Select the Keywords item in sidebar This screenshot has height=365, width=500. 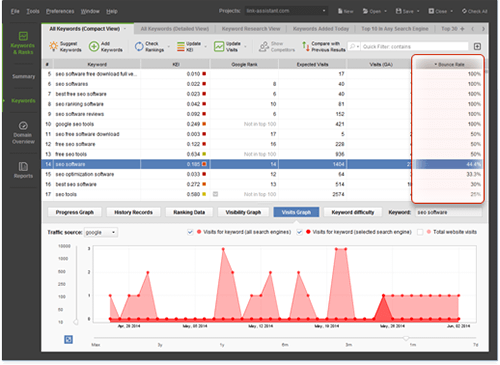pos(23,100)
